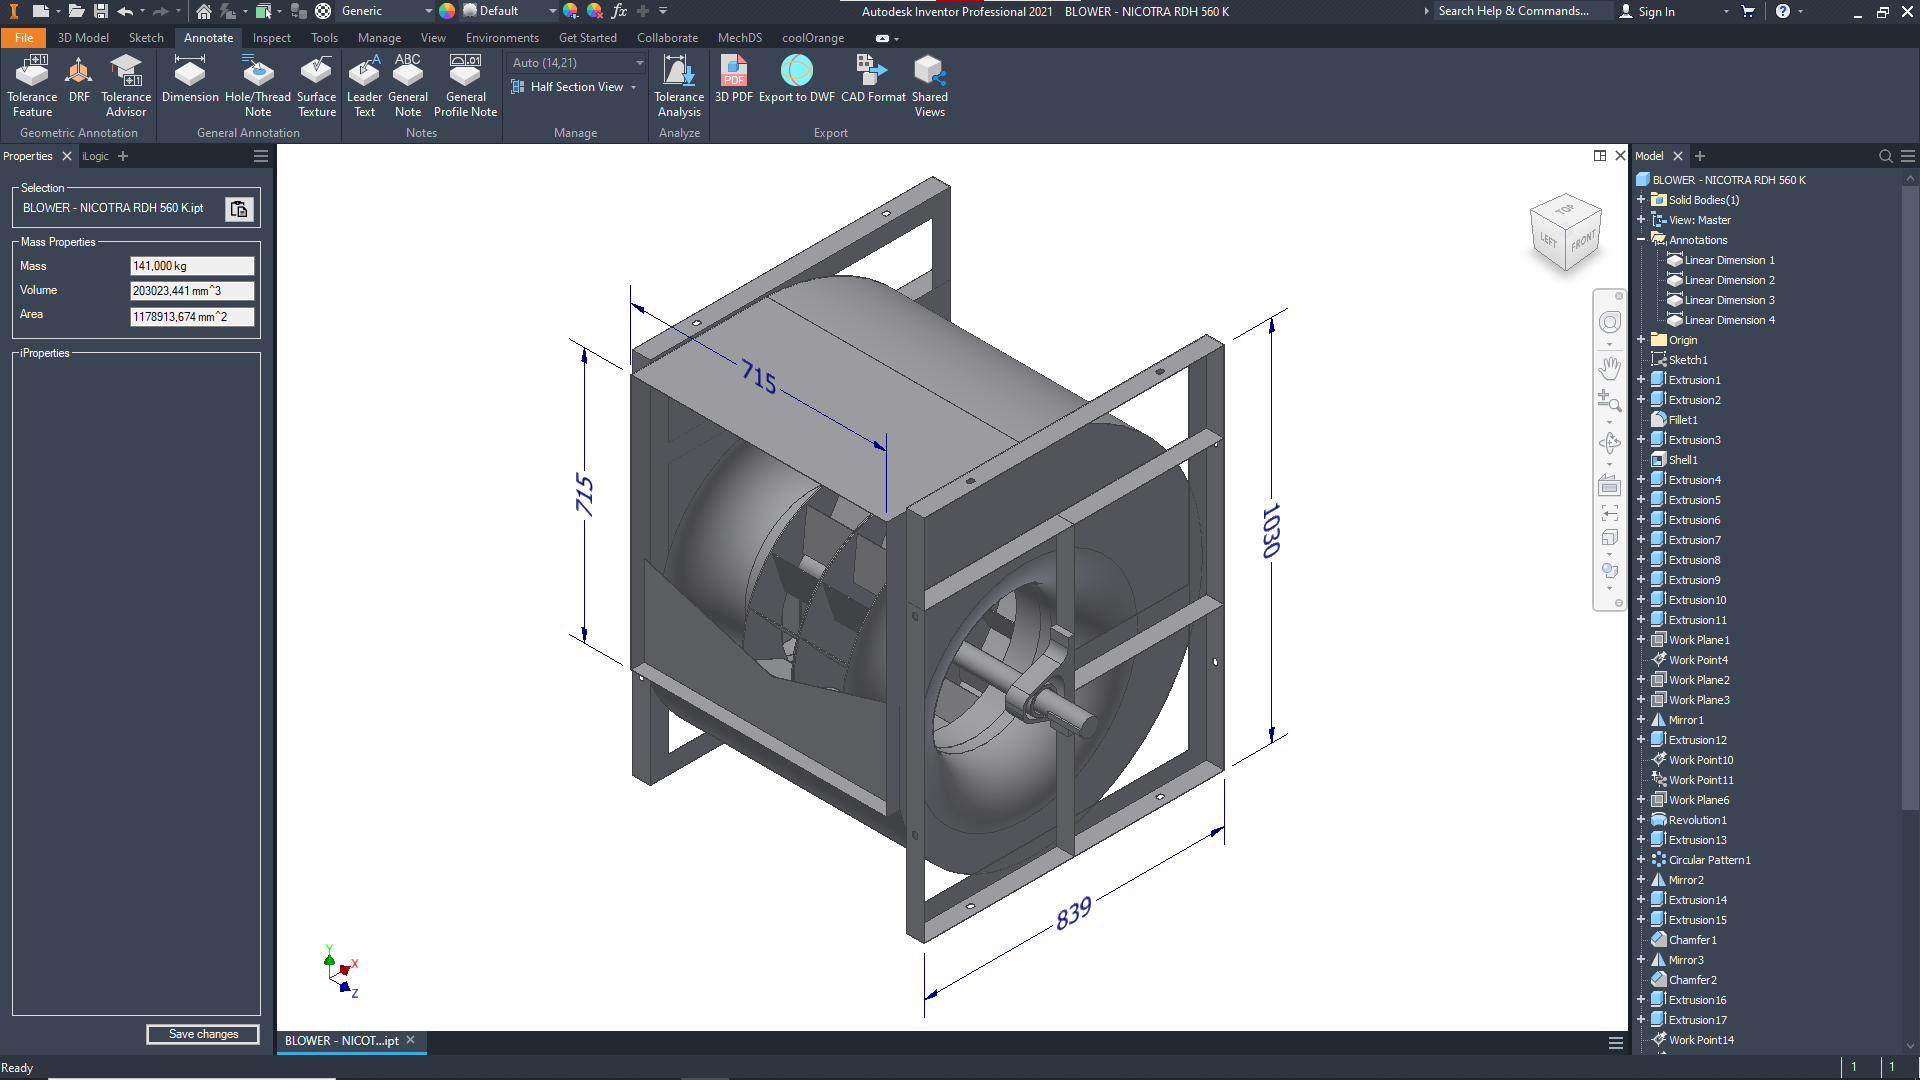Open the Inspect ribbon tab
1920x1080 pixels.
271,38
